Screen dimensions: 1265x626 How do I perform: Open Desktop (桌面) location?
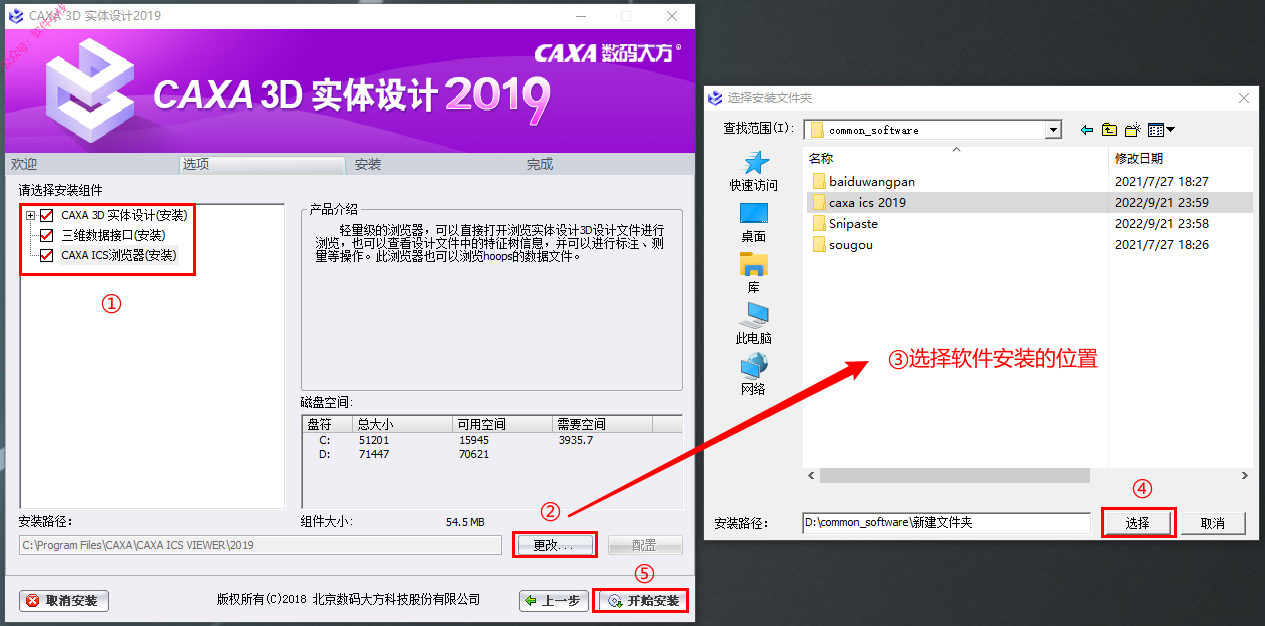tap(754, 222)
